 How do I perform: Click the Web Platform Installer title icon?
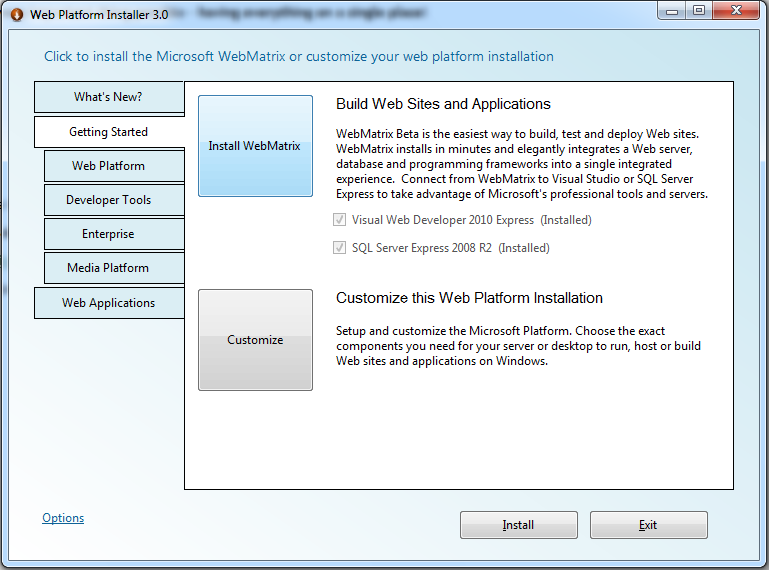coord(17,15)
